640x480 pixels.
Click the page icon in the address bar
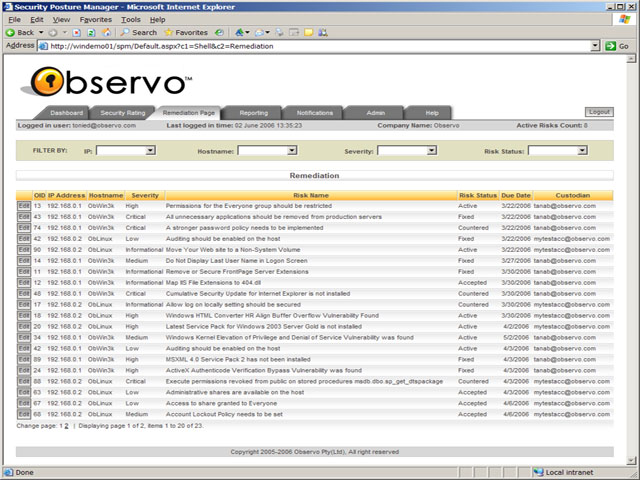(43, 46)
